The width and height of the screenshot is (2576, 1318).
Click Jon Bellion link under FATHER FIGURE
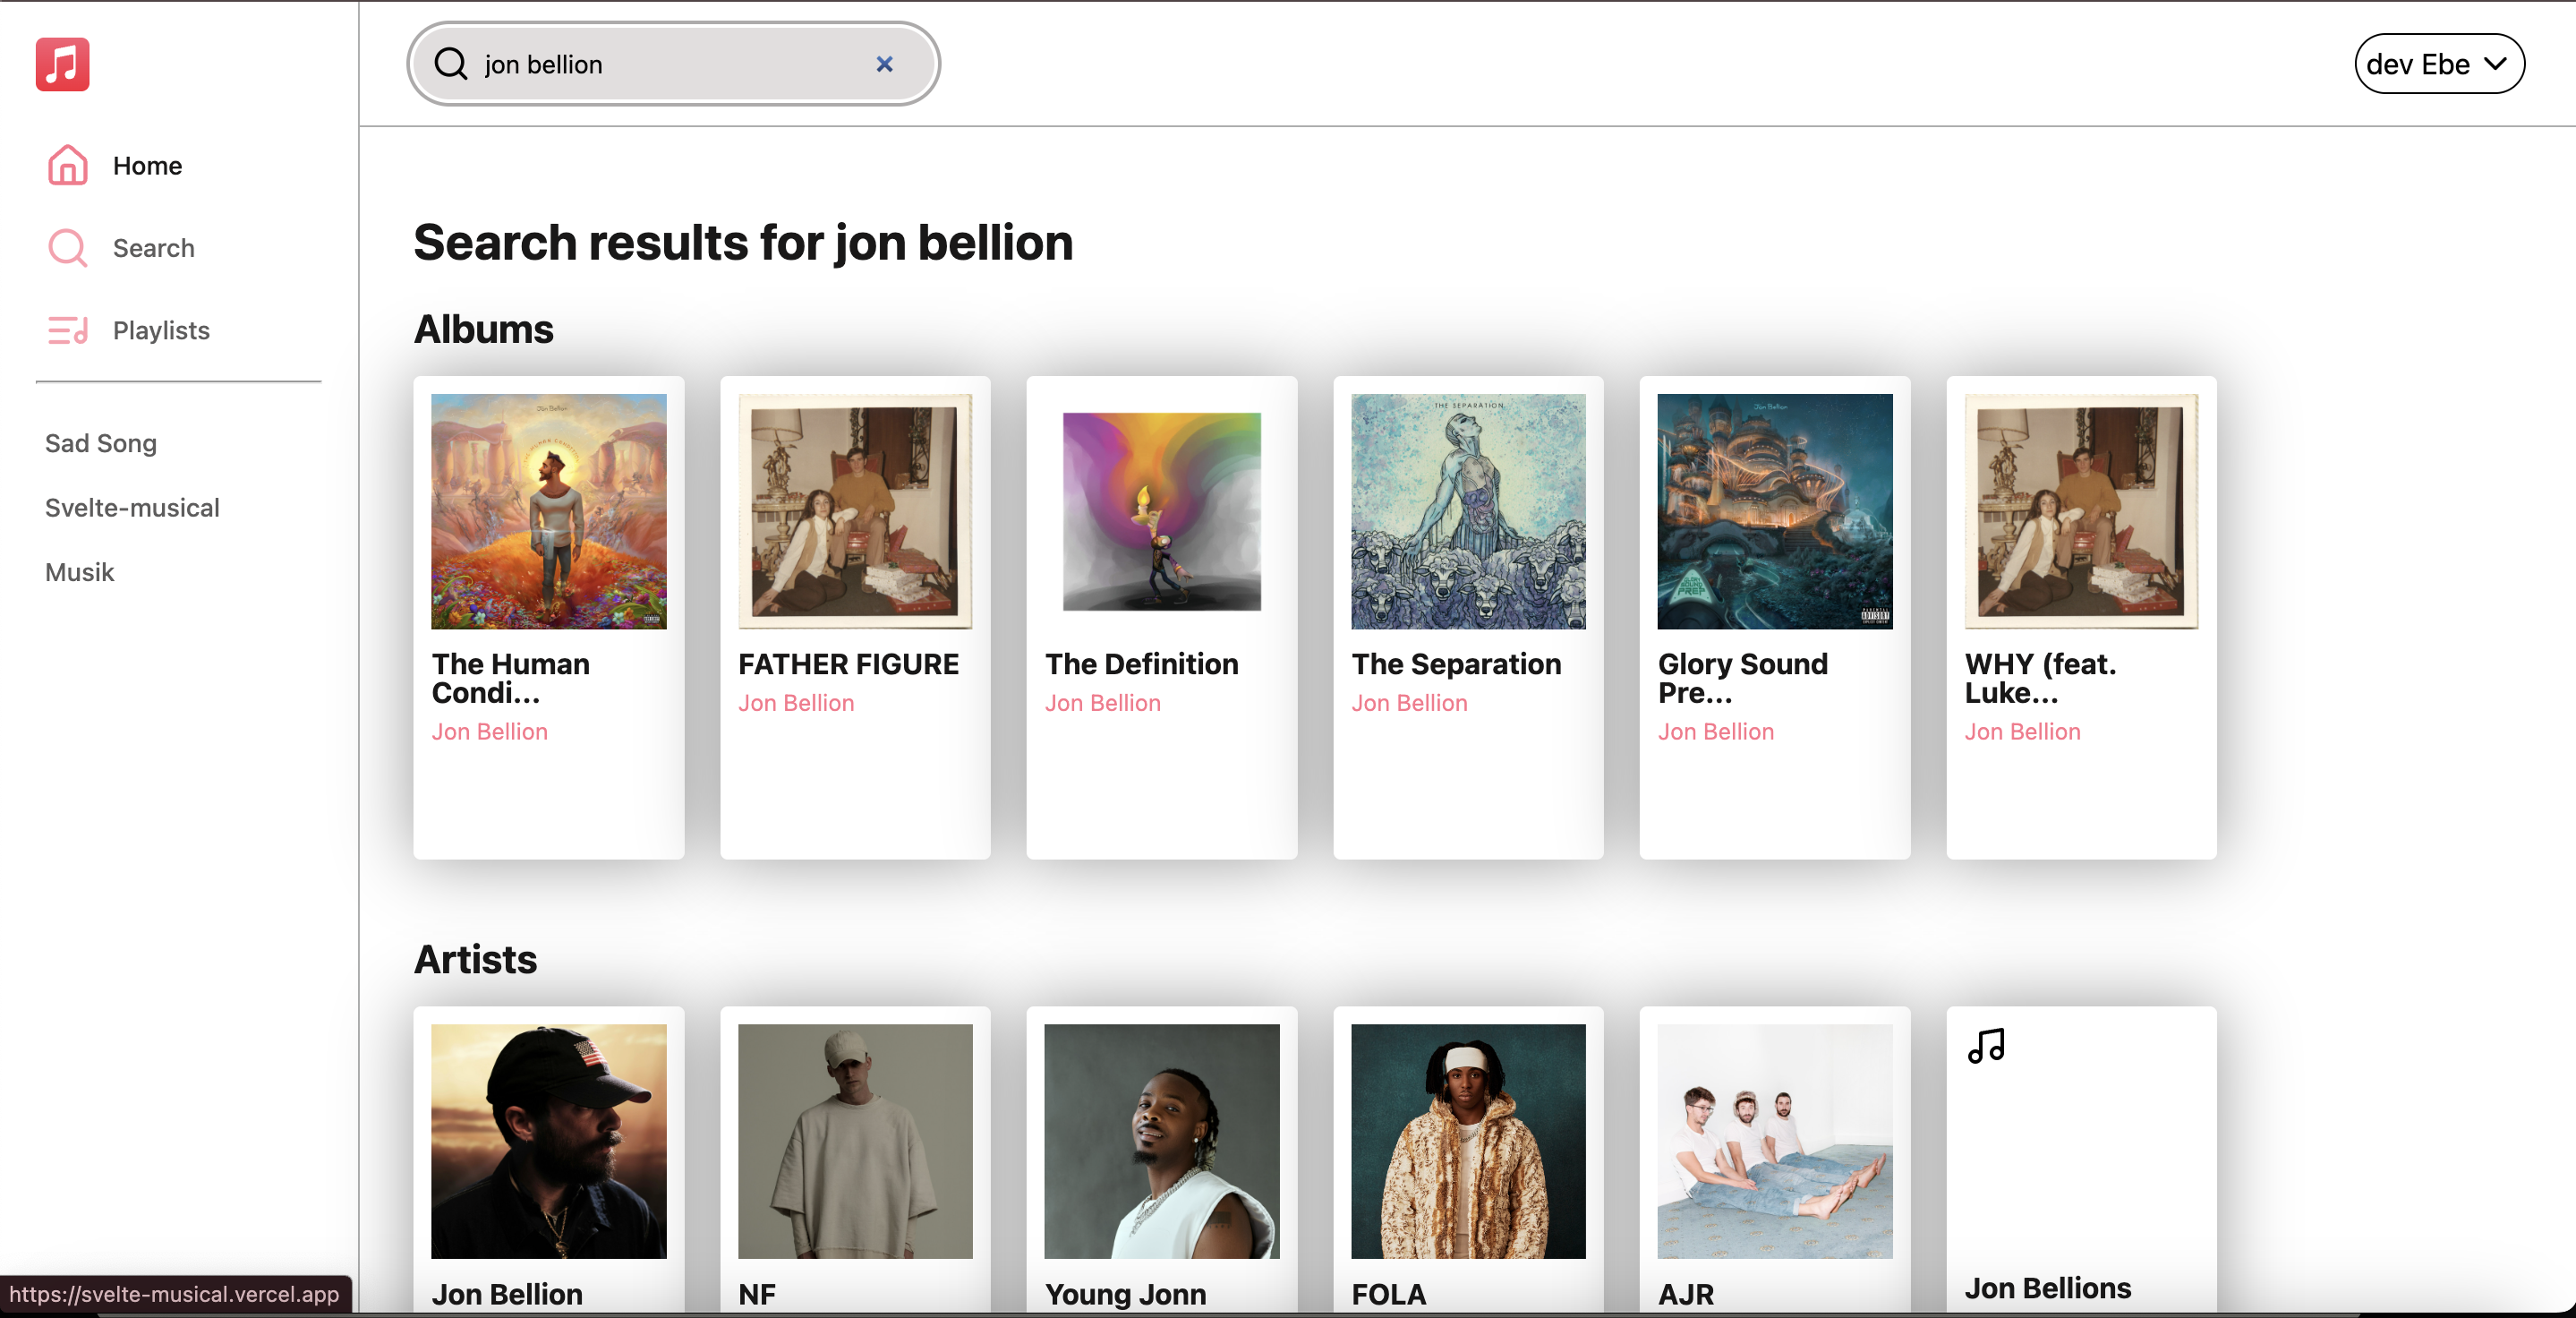(796, 703)
